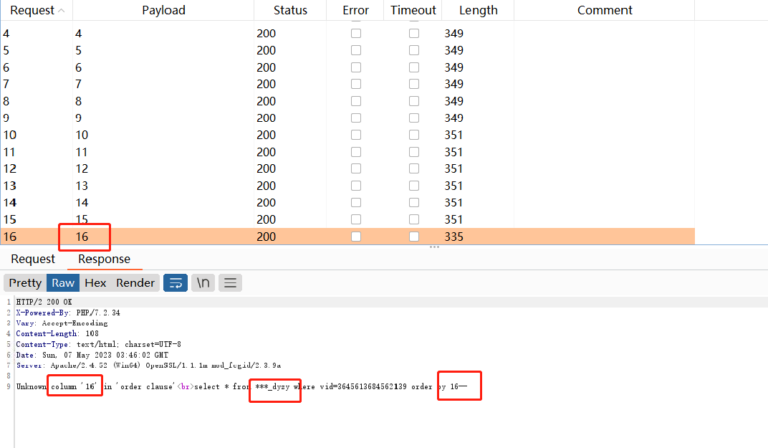This screenshot has height=448, width=768.
Task: Open the hamburger options menu icon
Action: point(230,283)
